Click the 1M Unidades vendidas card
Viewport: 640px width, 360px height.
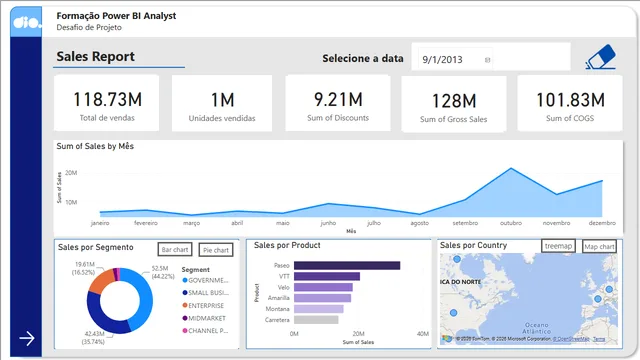click(x=222, y=103)
